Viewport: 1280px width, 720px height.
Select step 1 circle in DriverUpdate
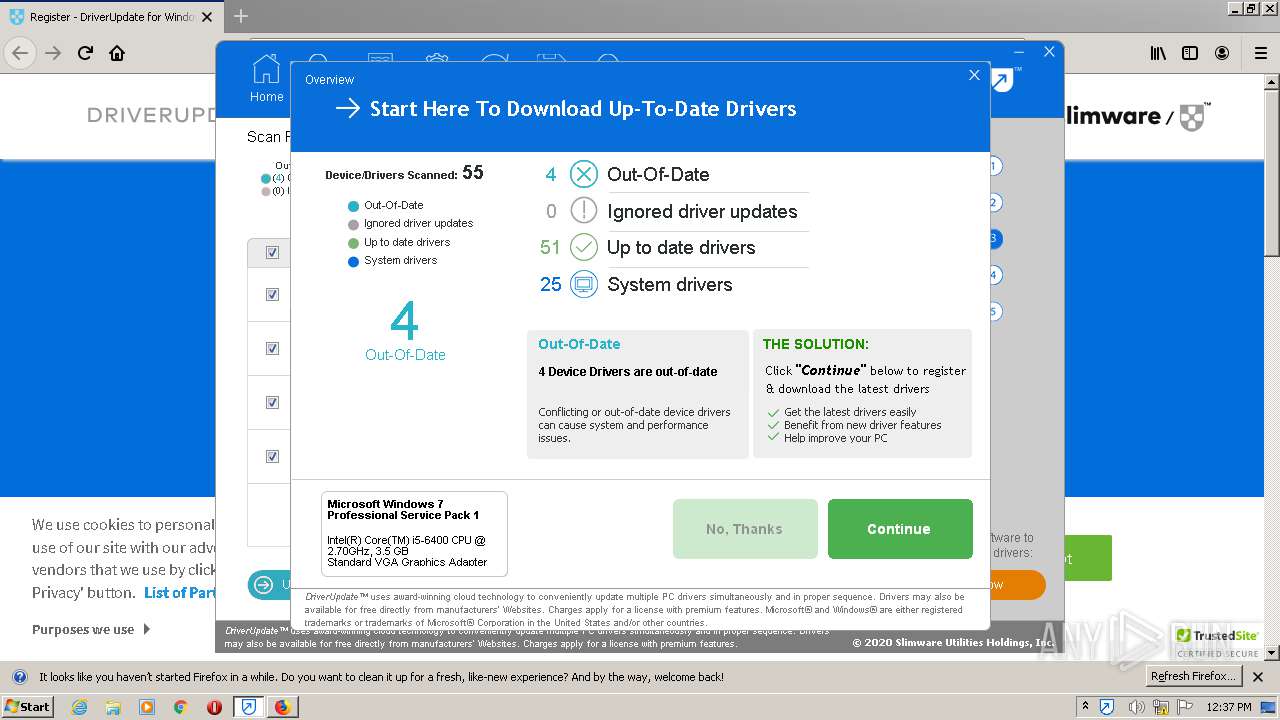pyautogui.click(x=994, y=166)
